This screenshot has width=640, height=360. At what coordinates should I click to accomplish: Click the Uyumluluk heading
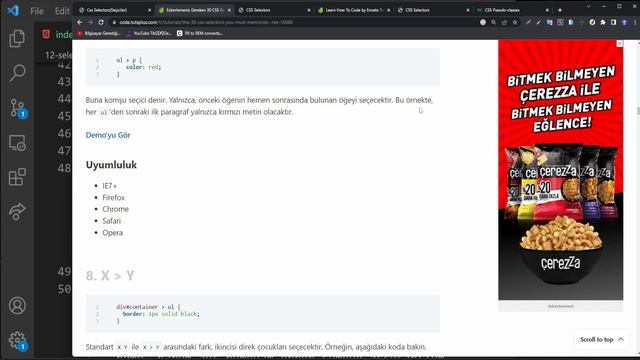click(111, 165)
